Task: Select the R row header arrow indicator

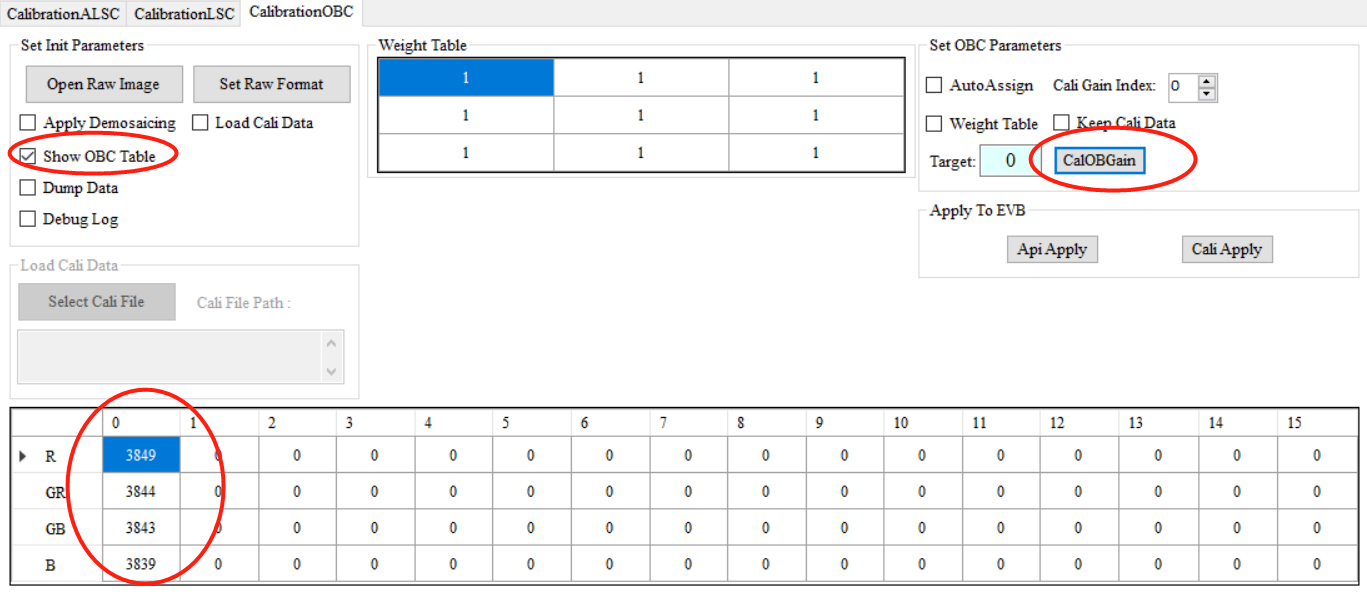Action: coord(23,457)
